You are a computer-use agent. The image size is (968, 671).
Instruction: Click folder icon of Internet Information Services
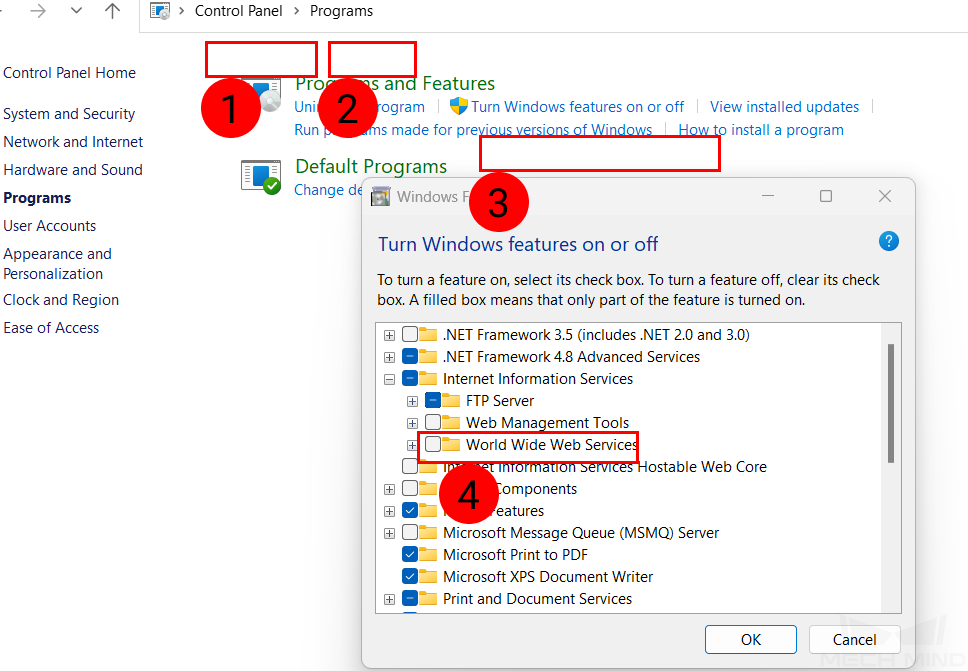click(428, 378)
